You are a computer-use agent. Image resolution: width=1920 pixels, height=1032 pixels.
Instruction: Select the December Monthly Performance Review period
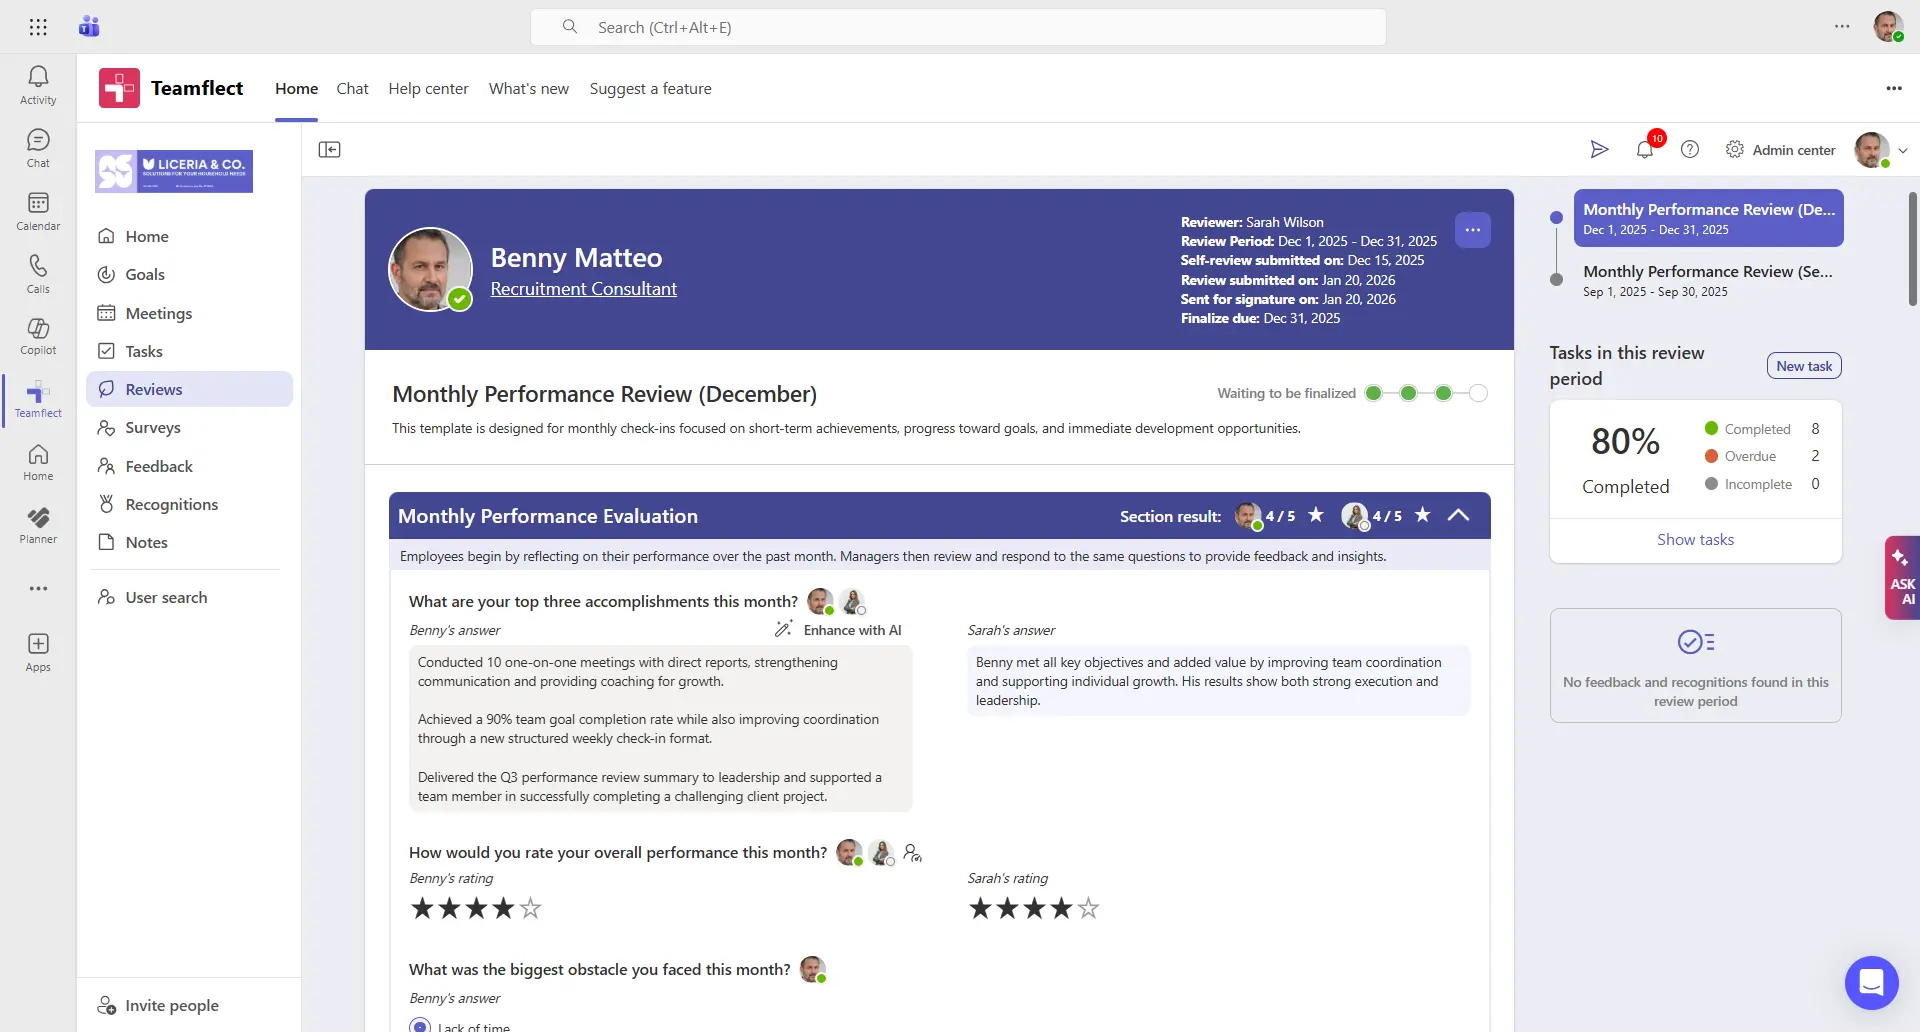(1708, 218)
